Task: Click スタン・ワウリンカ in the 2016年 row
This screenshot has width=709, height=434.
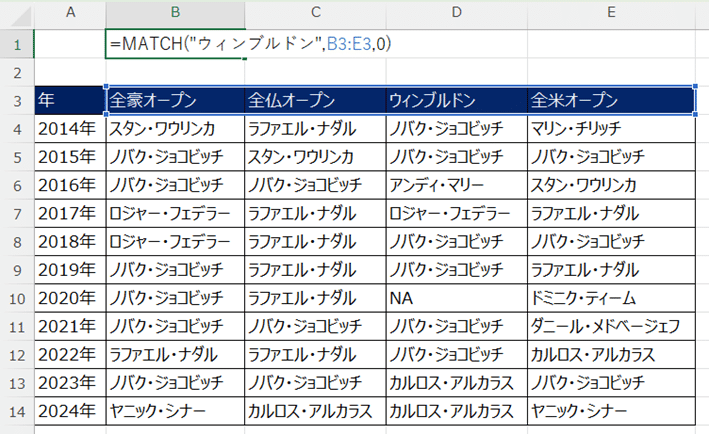Action: (x=611, y=185)
